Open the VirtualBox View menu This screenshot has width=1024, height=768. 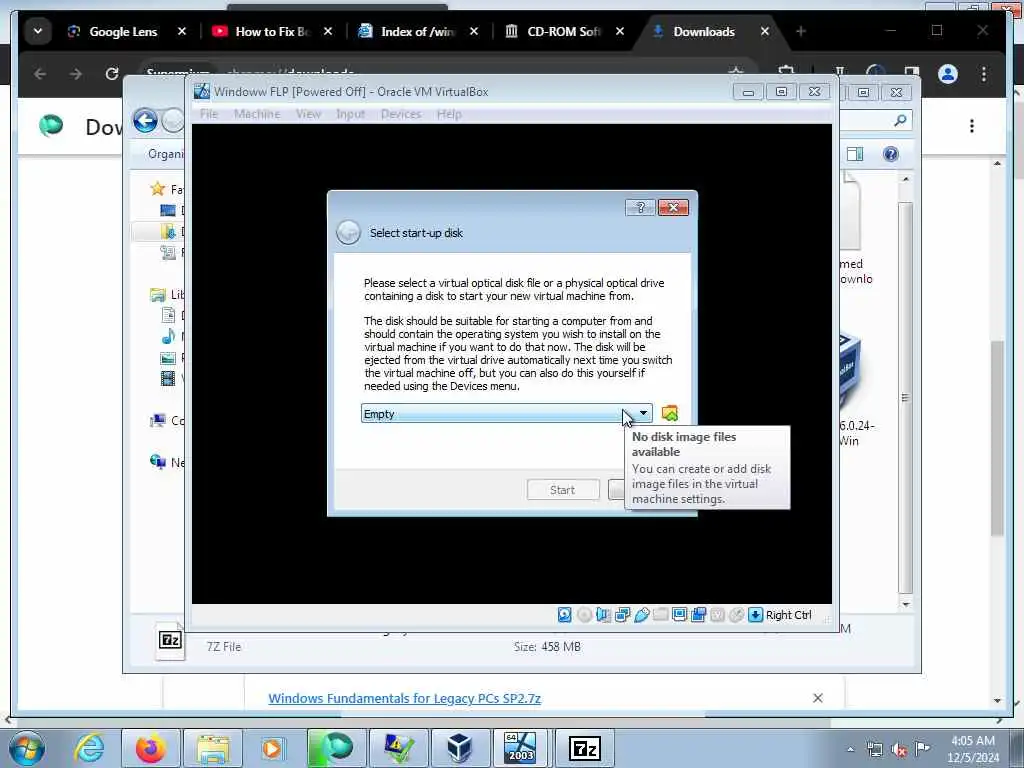[308, 114]
